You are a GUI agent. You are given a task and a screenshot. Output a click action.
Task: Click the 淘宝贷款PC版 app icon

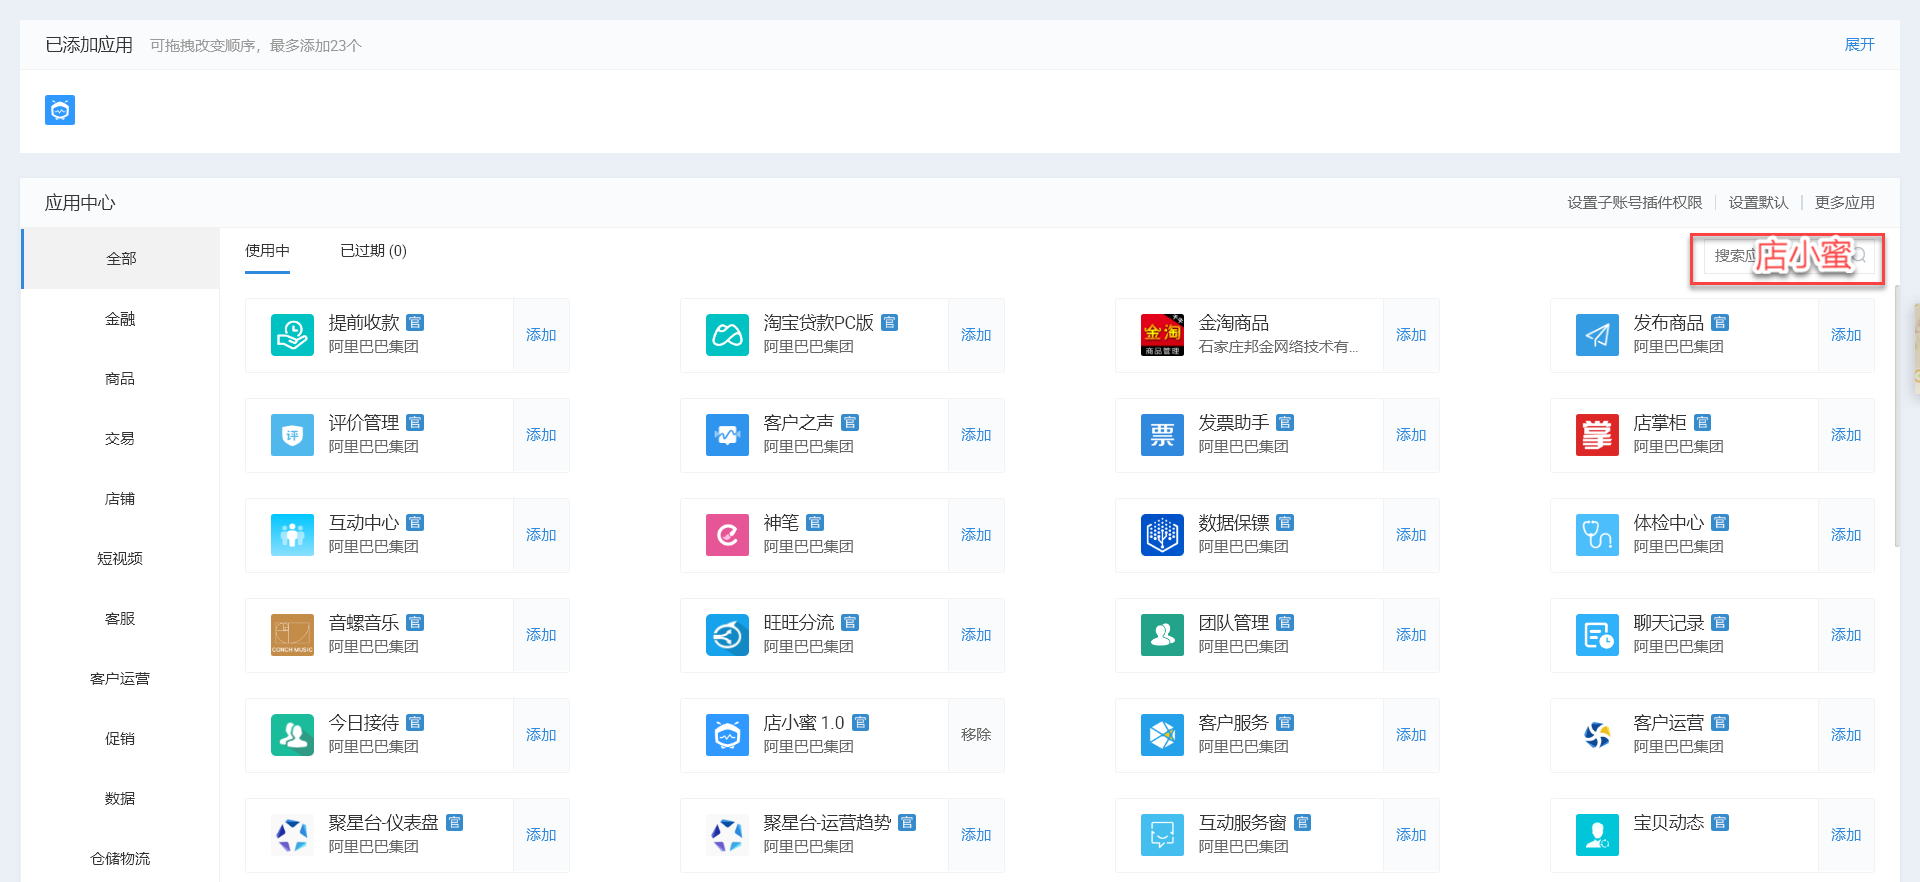(727, 335)
